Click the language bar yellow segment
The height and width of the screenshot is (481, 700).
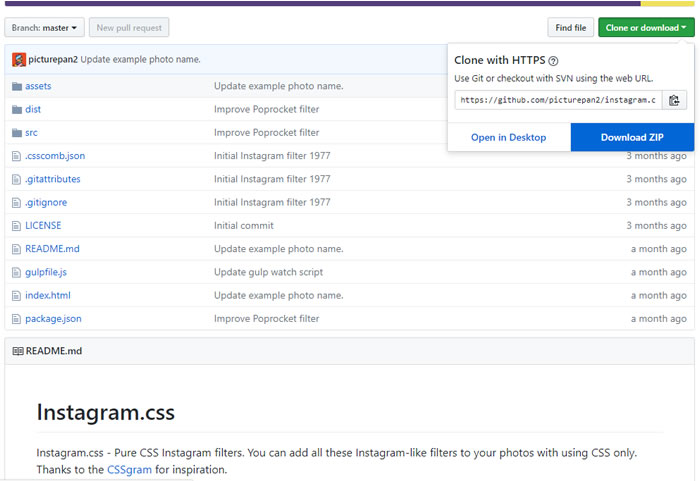pos(668,4)
